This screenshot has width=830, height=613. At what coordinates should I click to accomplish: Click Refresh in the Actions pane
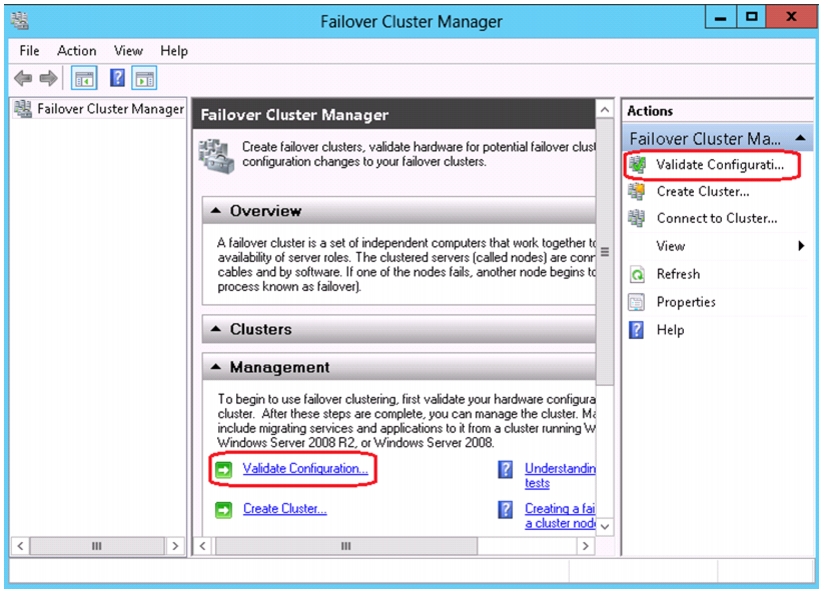678,274
